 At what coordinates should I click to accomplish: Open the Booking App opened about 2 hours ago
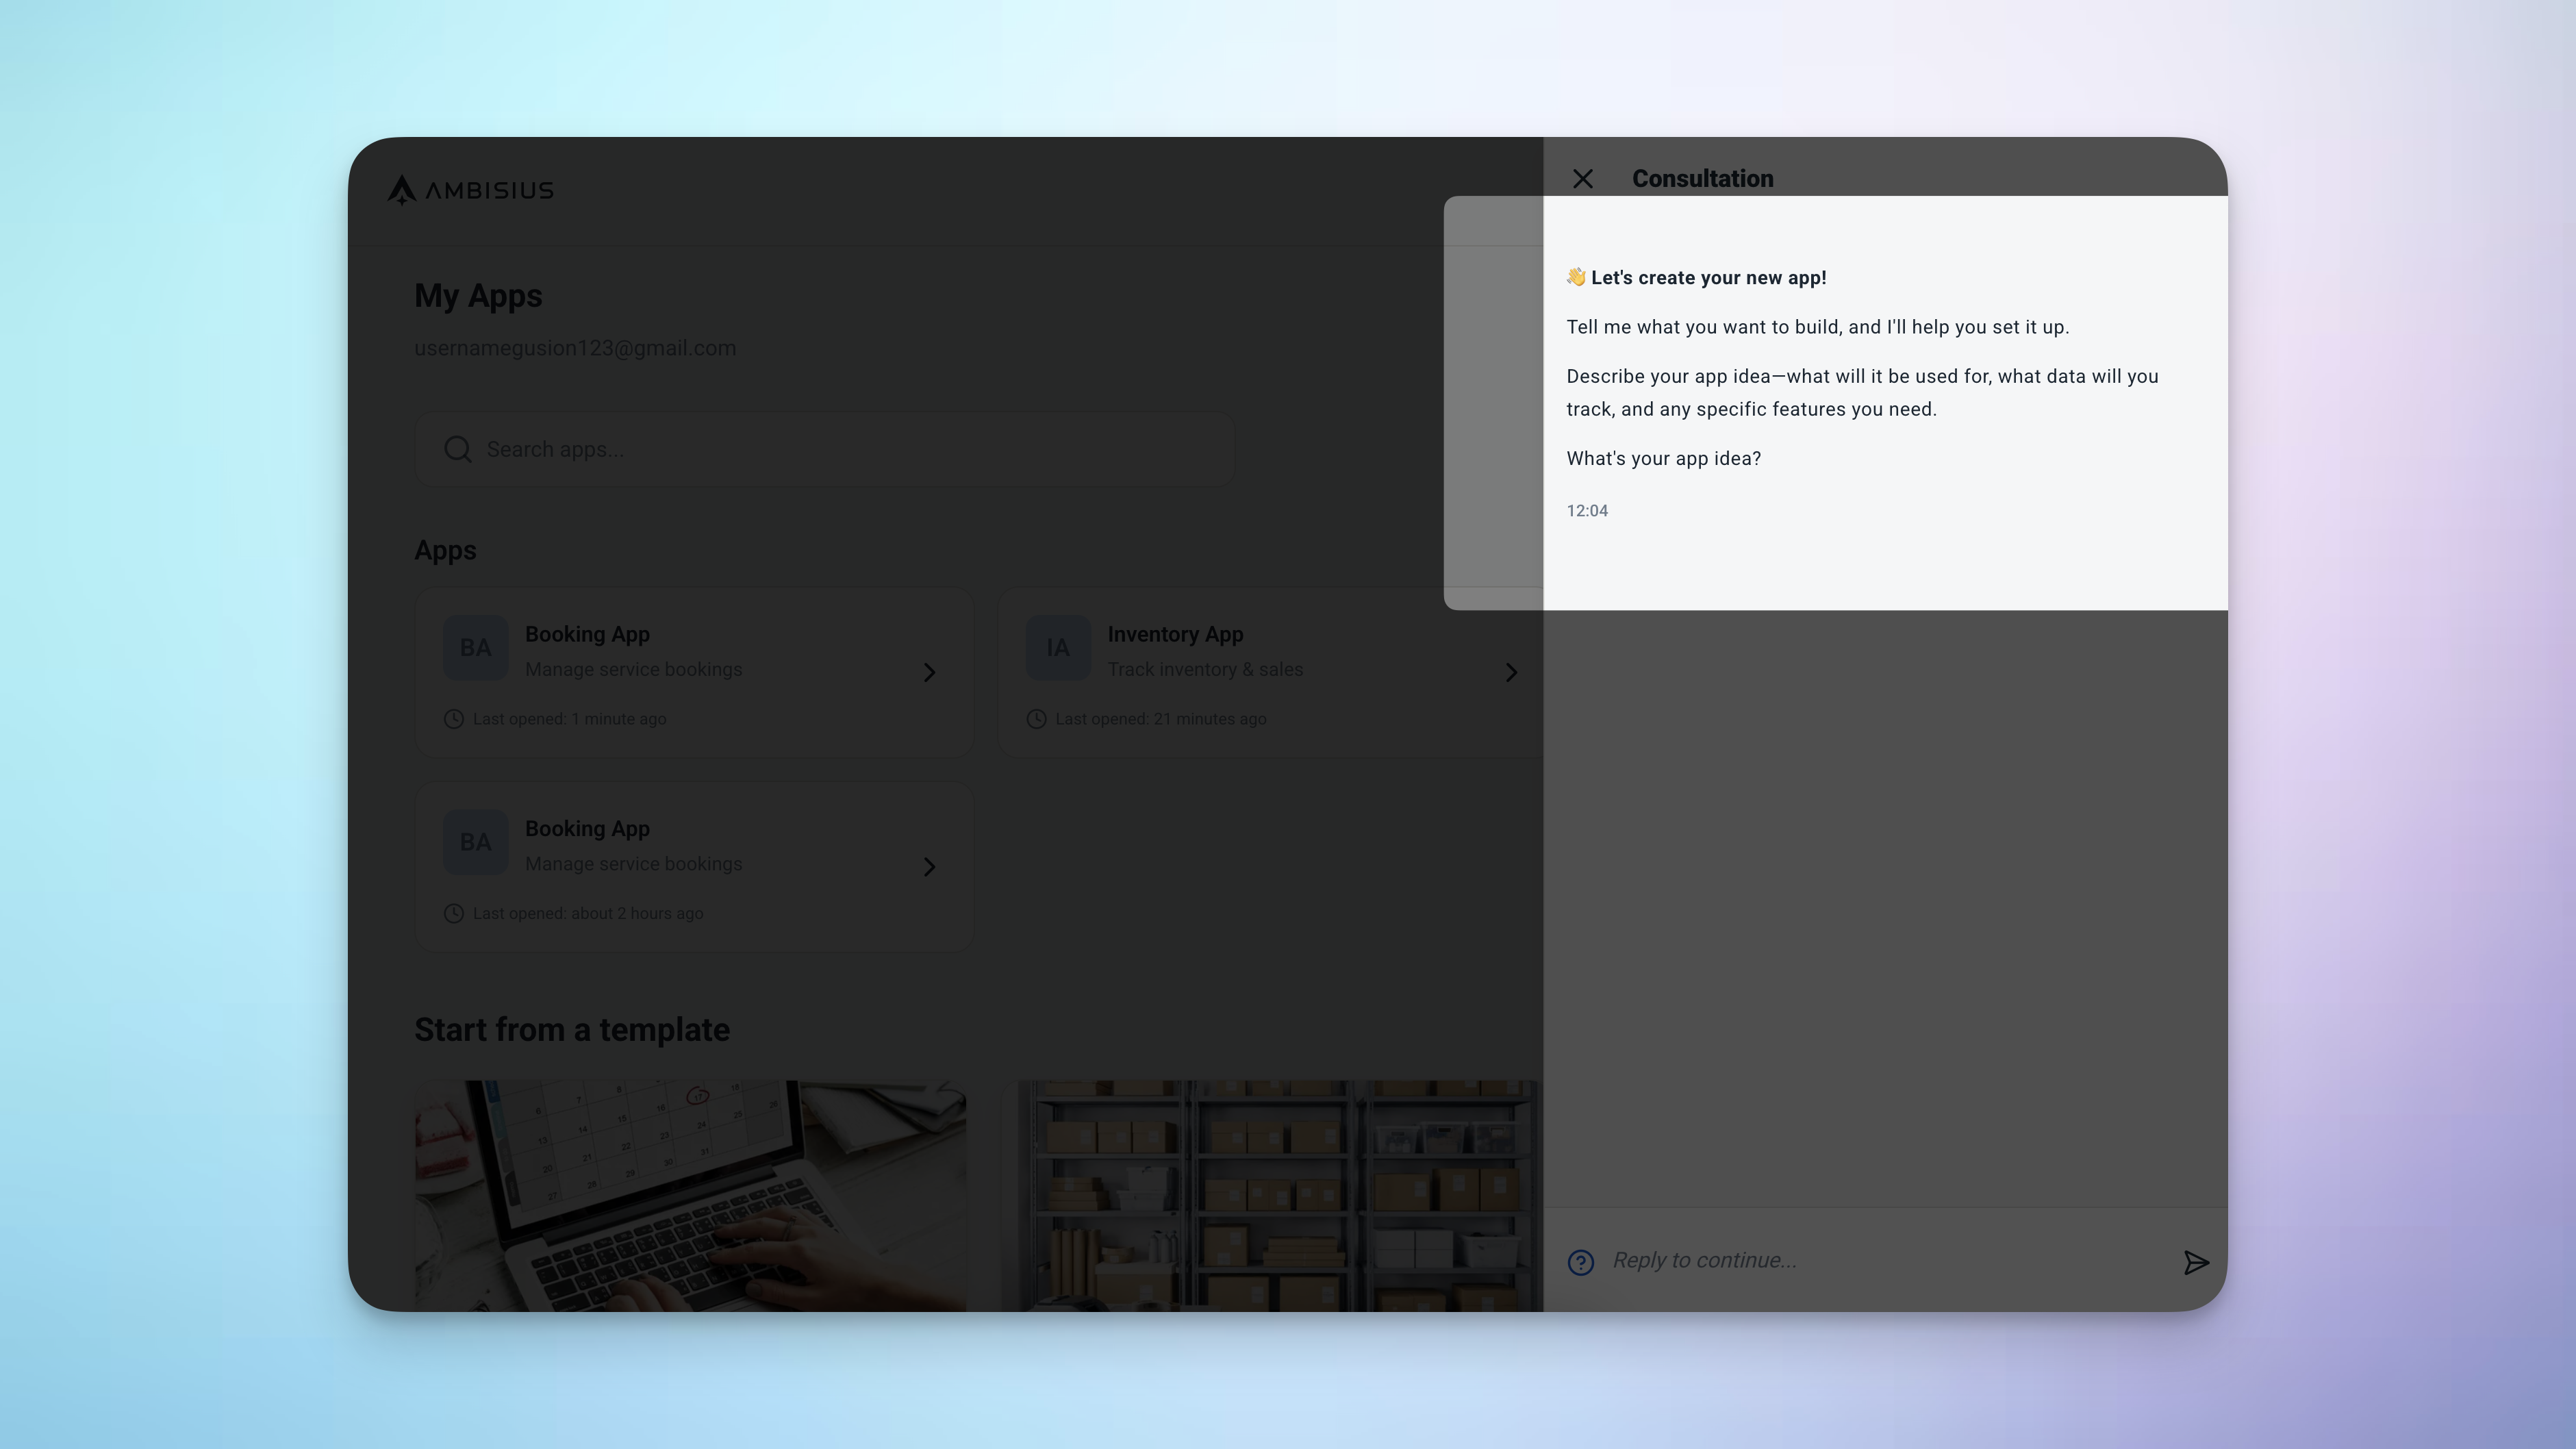pyautogui.click(x=694, y=866)
